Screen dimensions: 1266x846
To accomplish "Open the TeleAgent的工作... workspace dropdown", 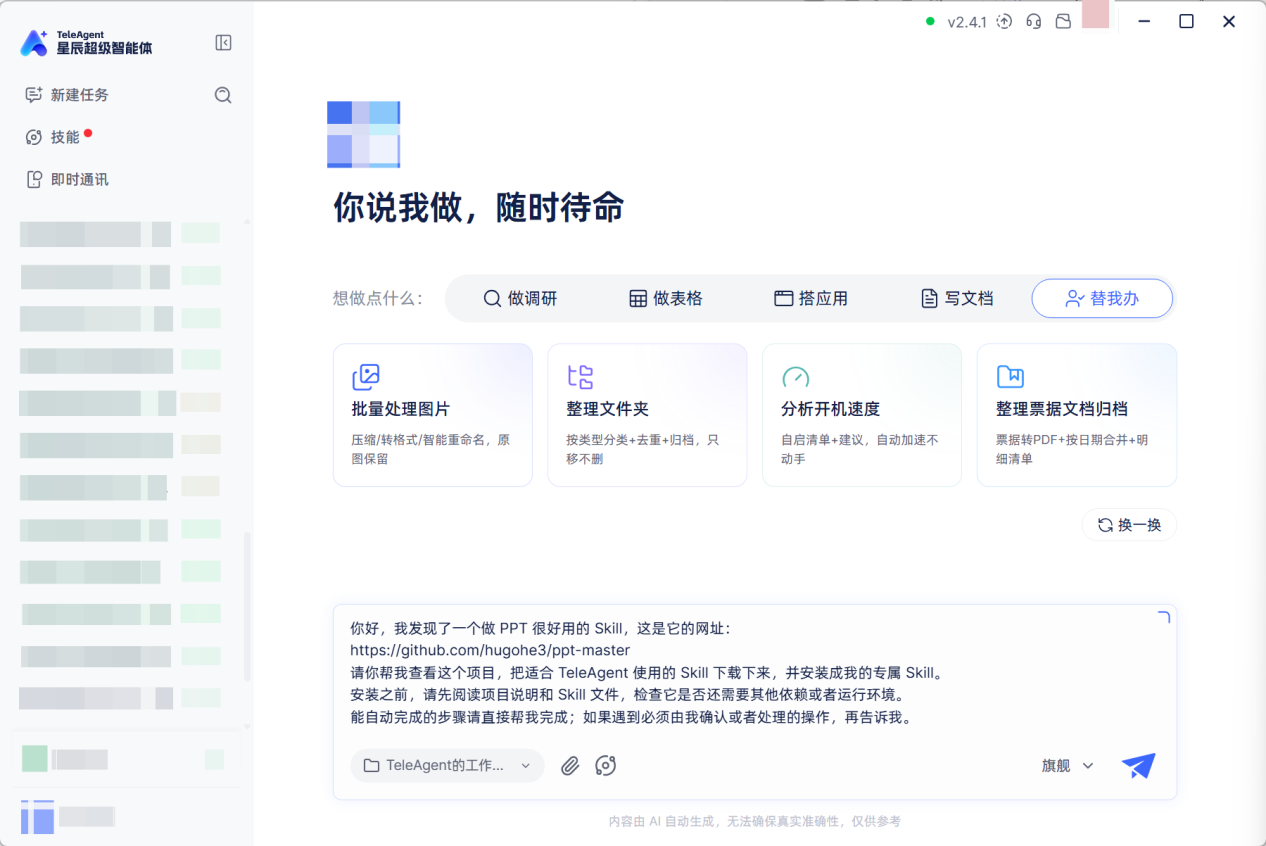I will [447, 765].
